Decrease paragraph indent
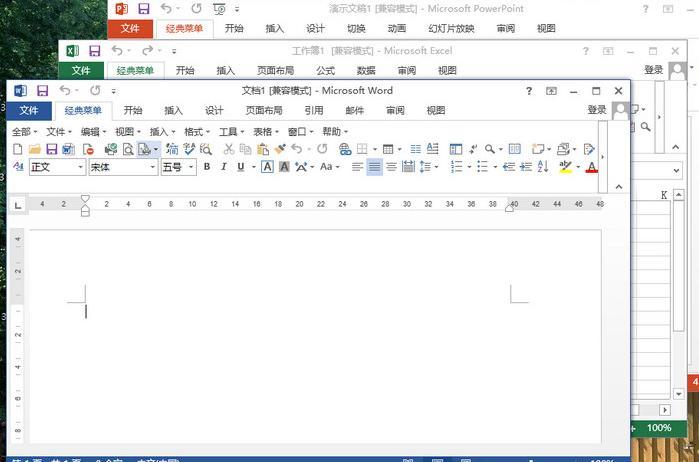 tap(509, 167)
